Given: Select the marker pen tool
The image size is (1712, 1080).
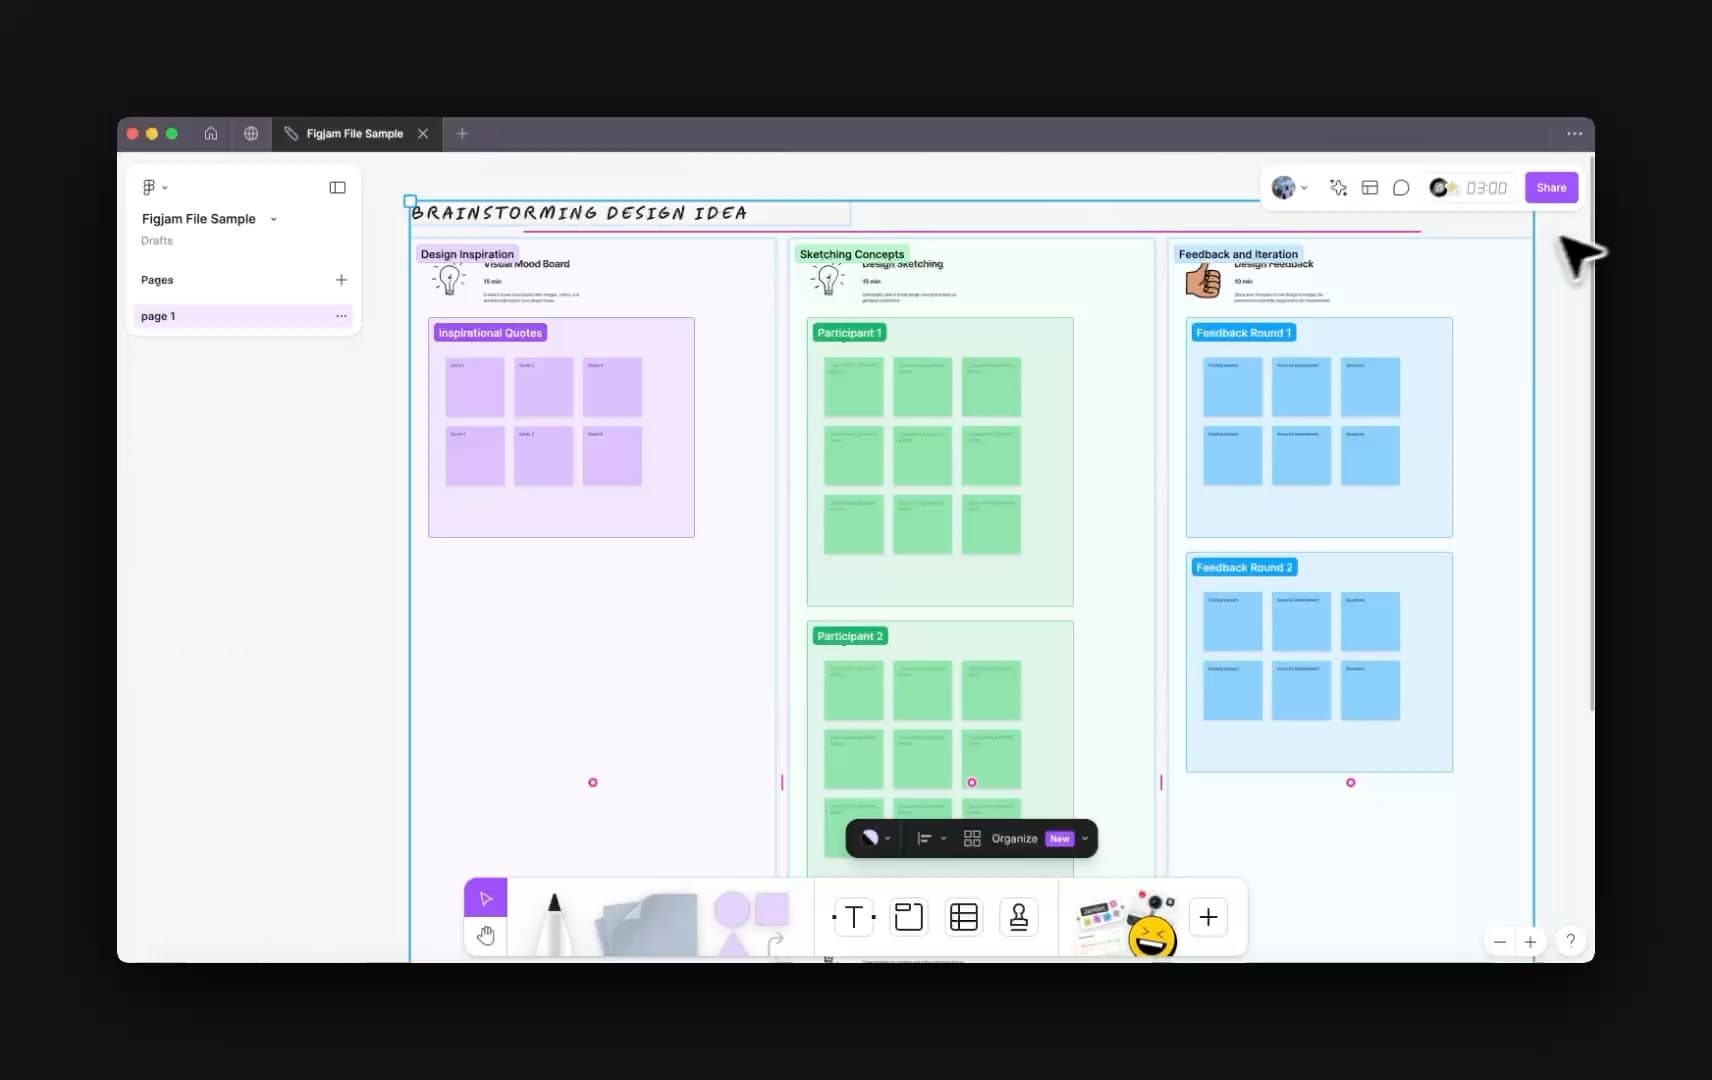Looking at the screenshot, I should [553, 922].
